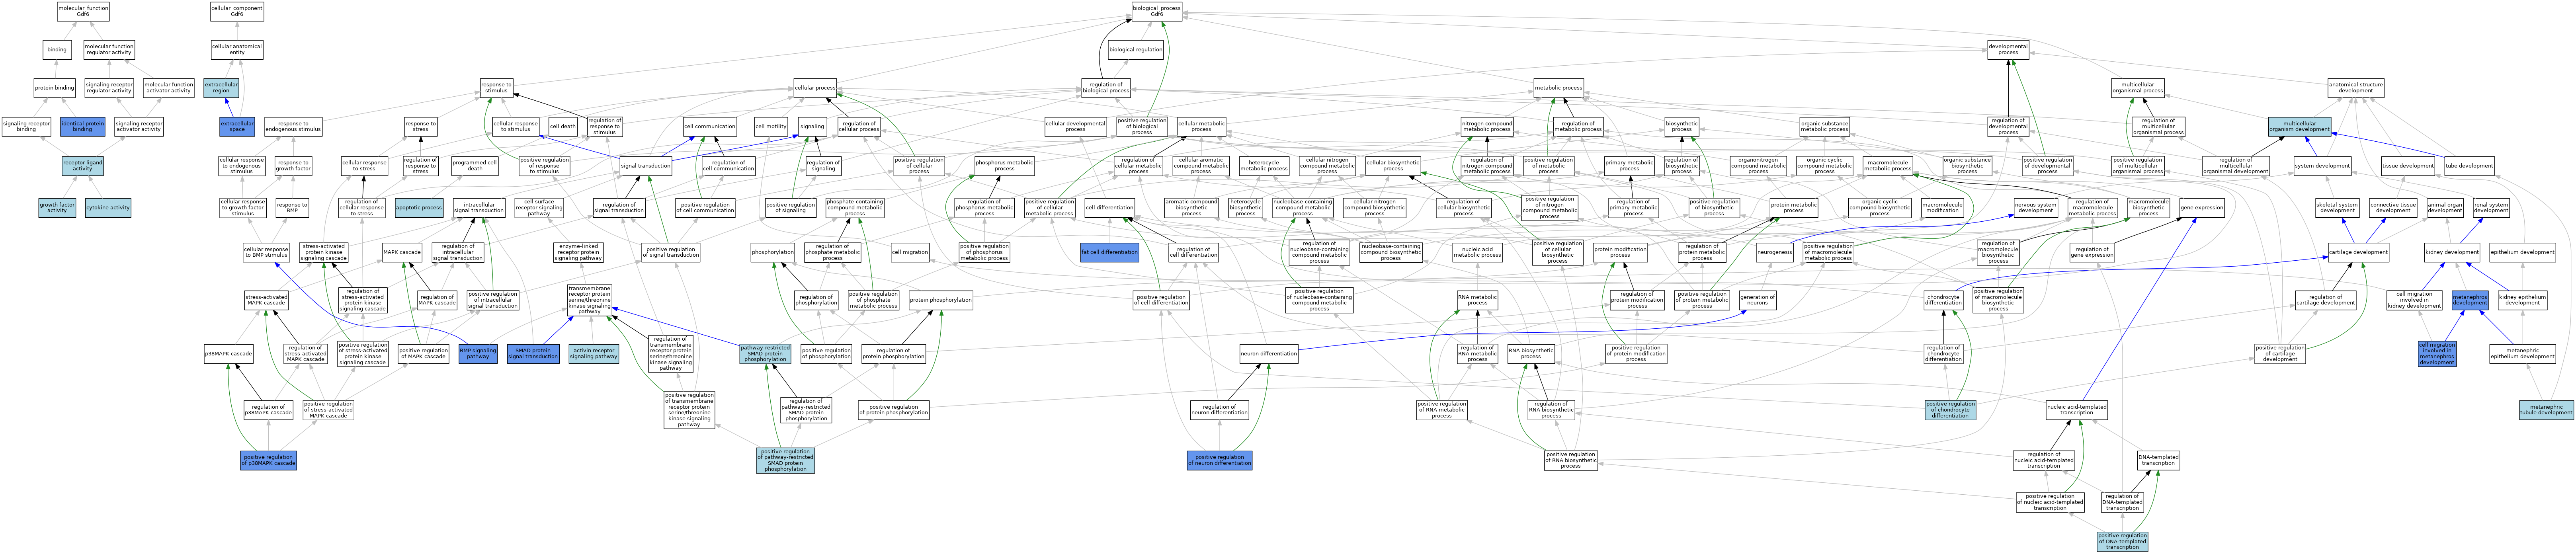Click the "SMAD protein signal transduction" node
2576x554 pixels.
point(534,353)
